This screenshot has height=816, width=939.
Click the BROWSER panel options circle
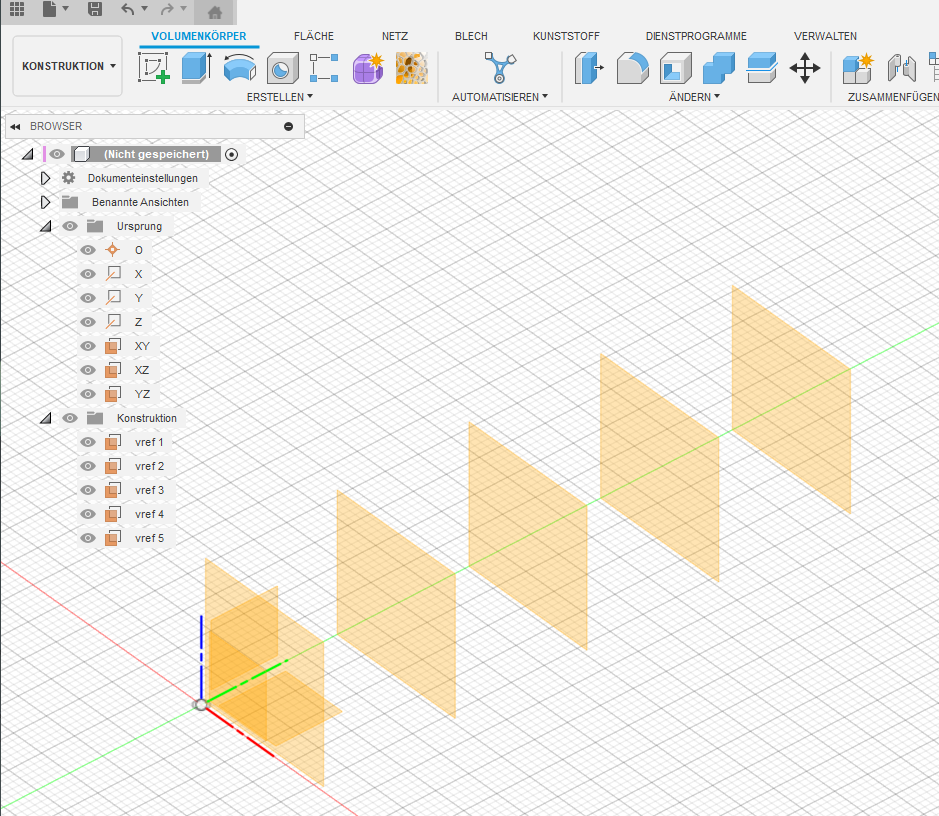[289, 126]
